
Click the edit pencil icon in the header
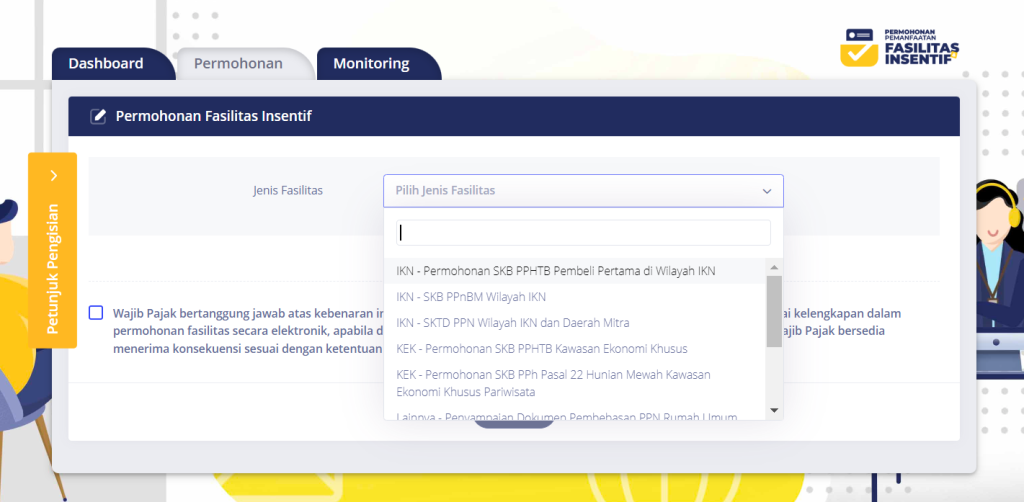pos(98,117)
